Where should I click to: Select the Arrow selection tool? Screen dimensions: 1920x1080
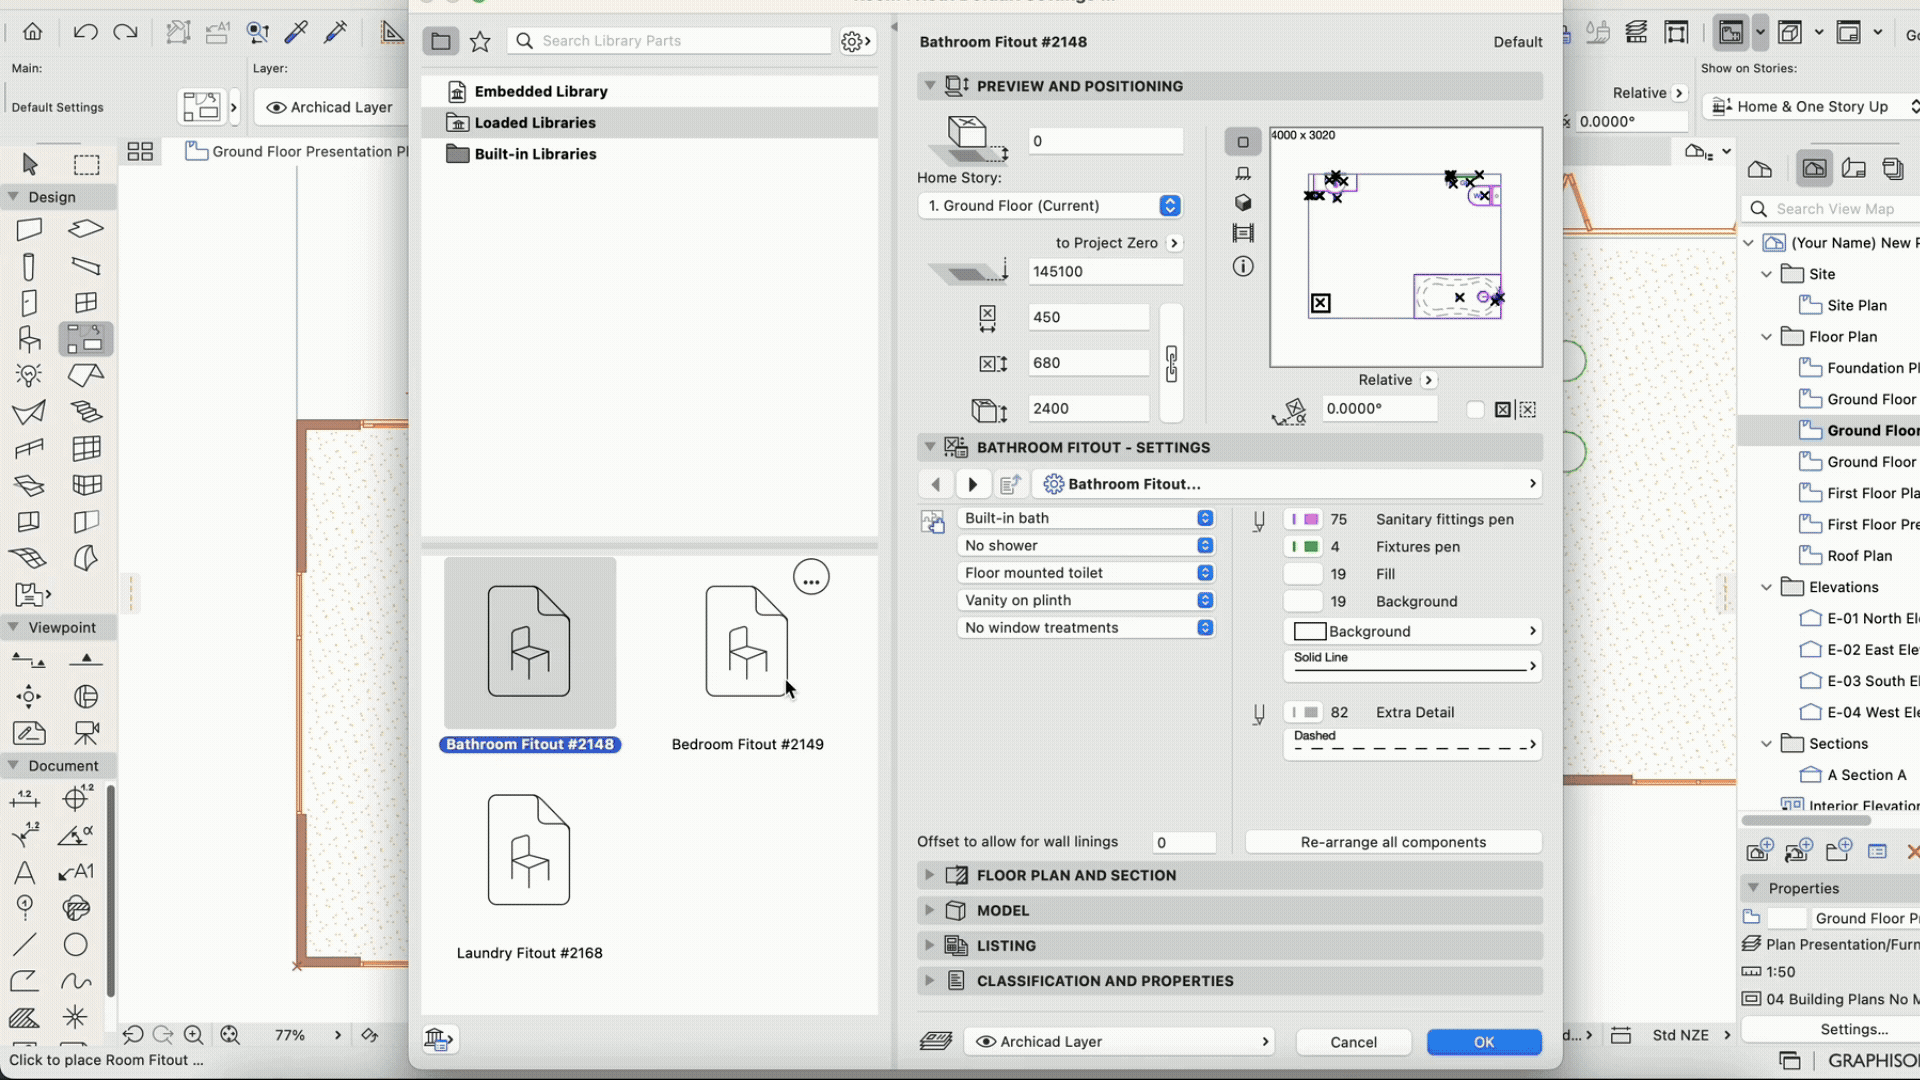click(x=29, y=164)
